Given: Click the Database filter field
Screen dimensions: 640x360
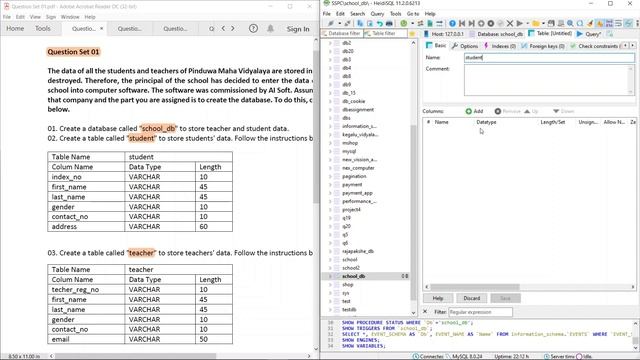Looking at the screenshot, I should pyautogui.click(x=342, y=33).
